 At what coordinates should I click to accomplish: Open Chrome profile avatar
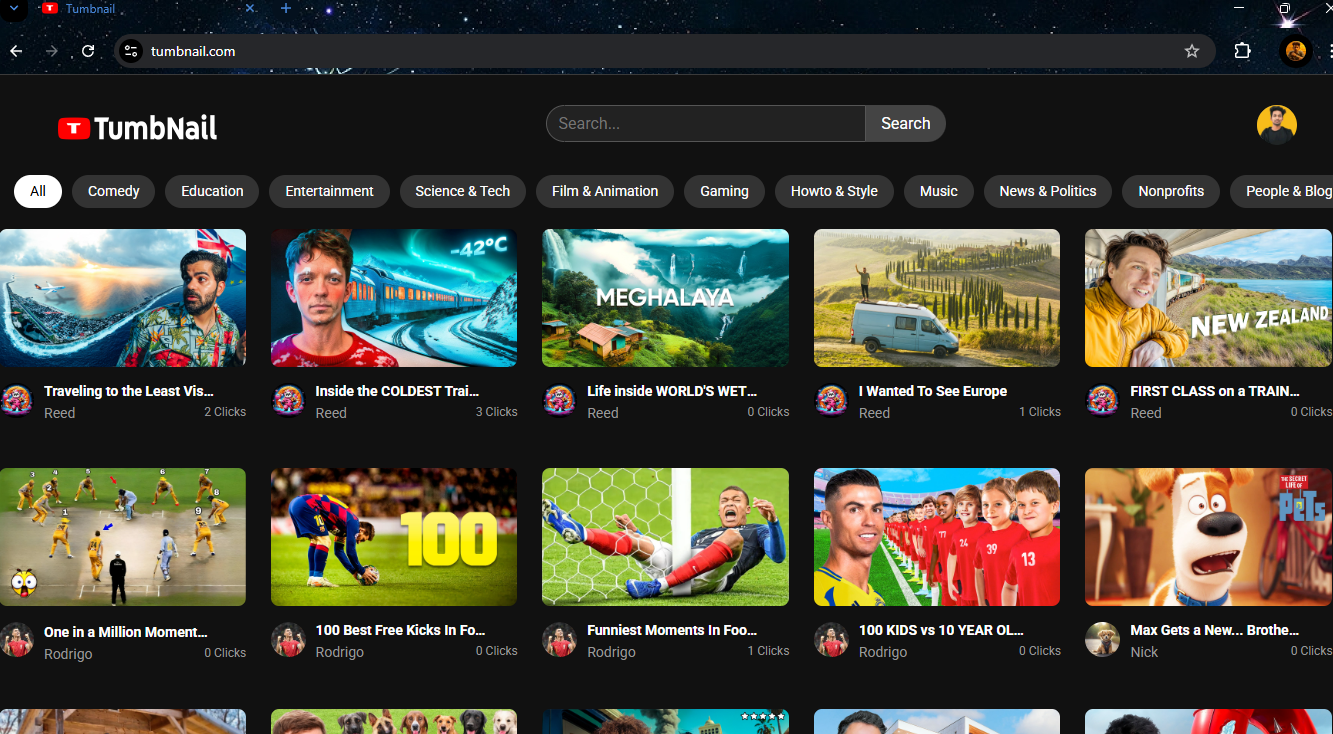coord(1295,51)
